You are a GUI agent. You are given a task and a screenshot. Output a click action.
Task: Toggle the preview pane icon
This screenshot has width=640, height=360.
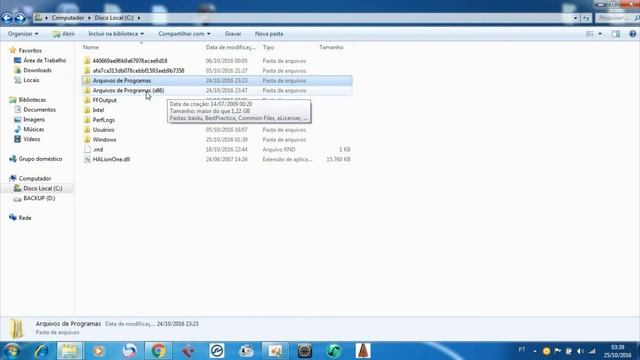tap(616, 34)
